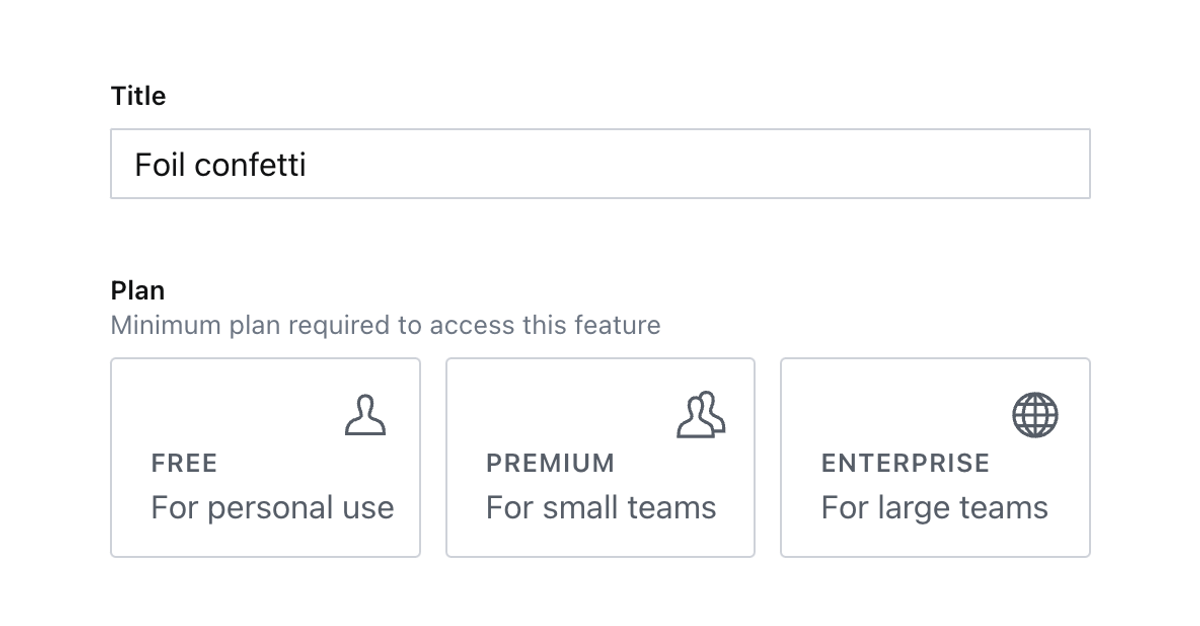The image size is (1200, 626).
Task: Click the PREMIUM label text
Action: coord(550,462)
